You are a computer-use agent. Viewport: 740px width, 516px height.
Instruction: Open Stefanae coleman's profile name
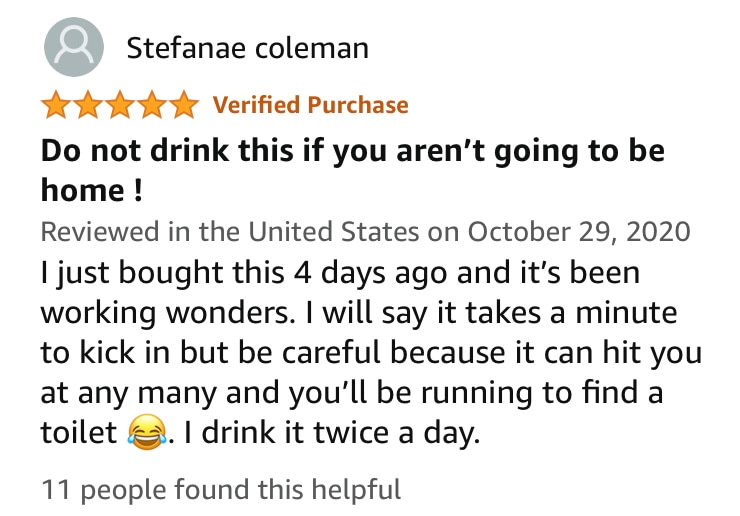tap(247, 48)
